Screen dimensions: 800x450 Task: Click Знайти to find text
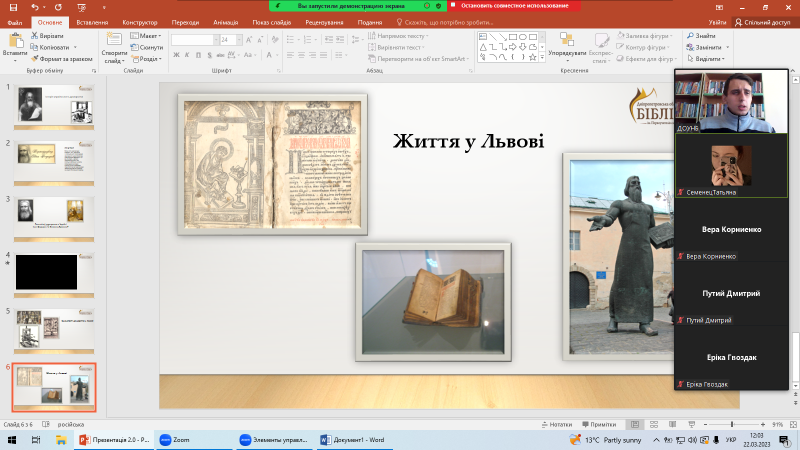701,36
